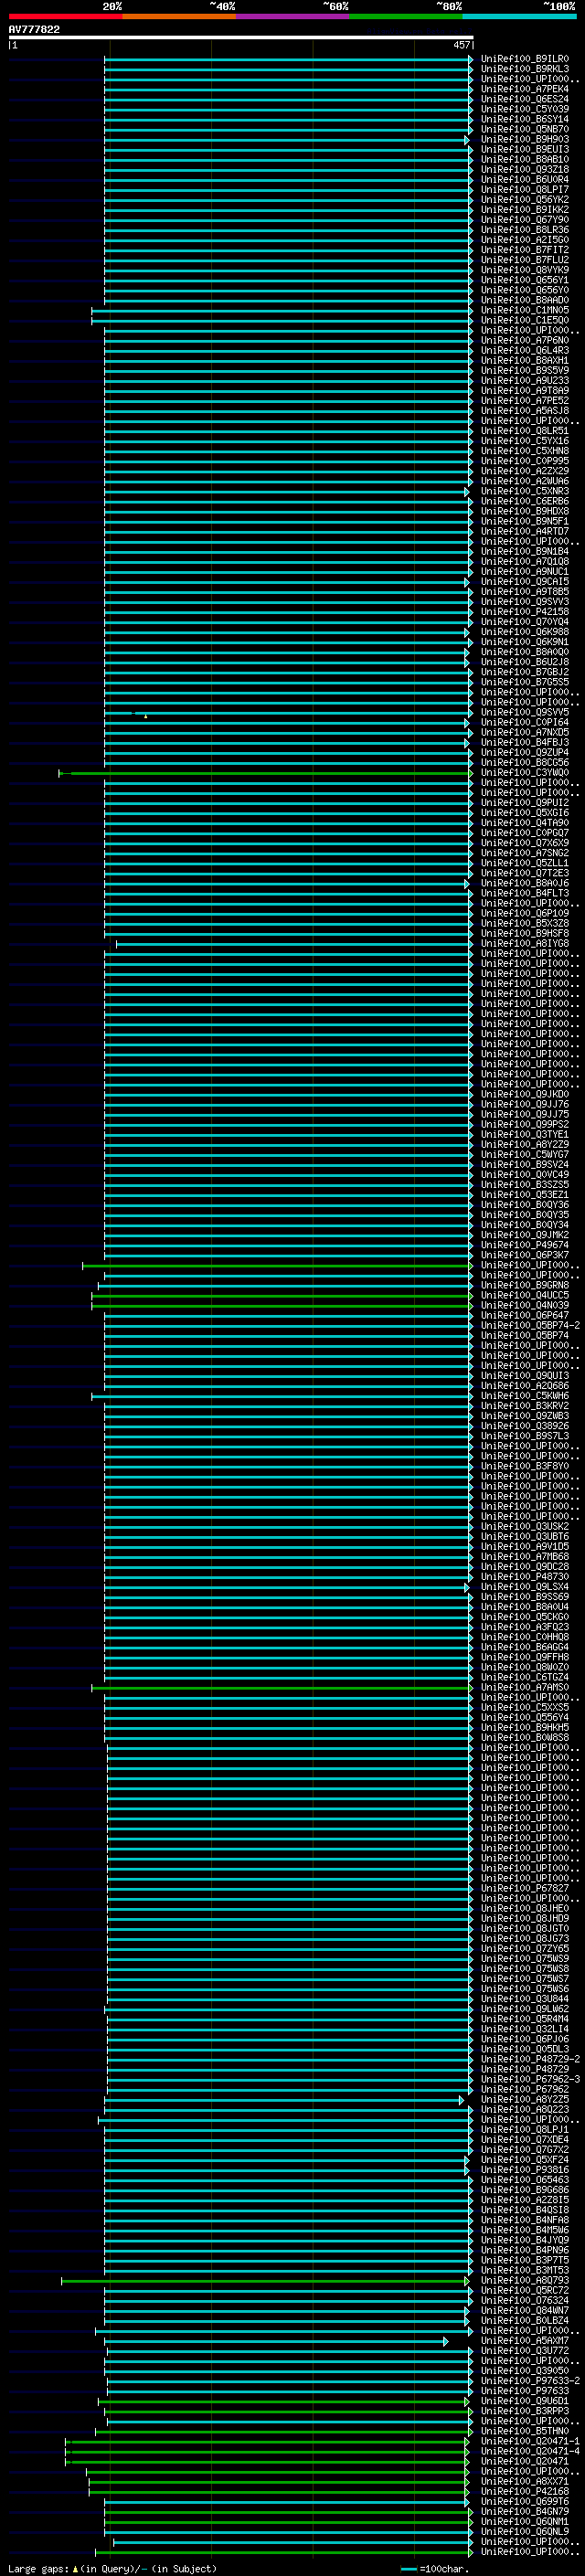Click the green ~80% identity legend segment
Screen dimensions: 585x2576
406,16
